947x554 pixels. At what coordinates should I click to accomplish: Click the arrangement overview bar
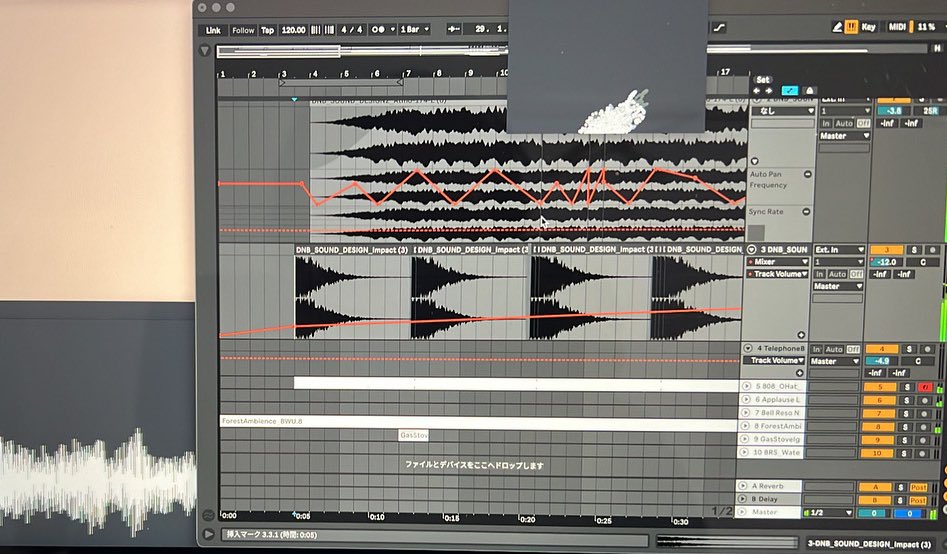click(x=362, y=51)
